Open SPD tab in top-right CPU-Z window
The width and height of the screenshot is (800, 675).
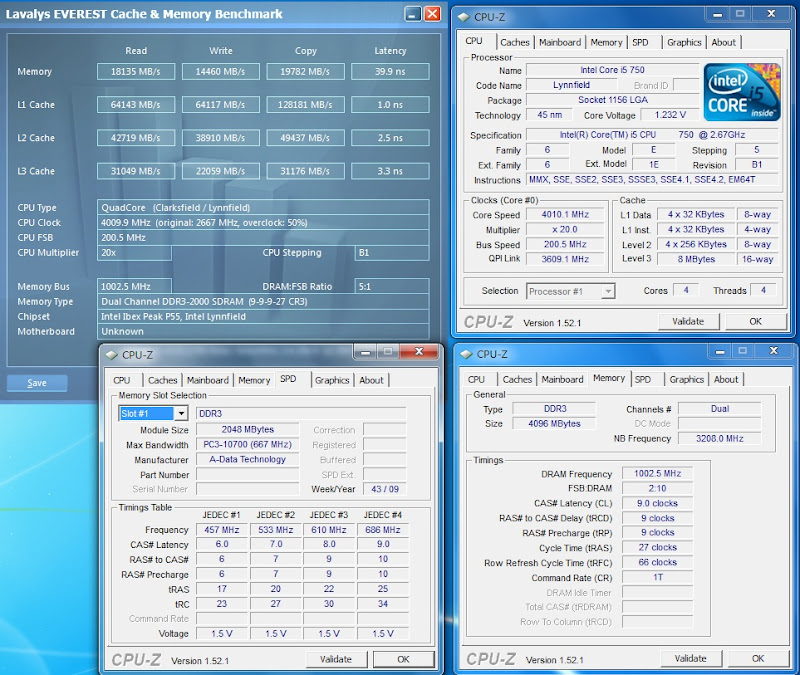[x=640, y=42]
